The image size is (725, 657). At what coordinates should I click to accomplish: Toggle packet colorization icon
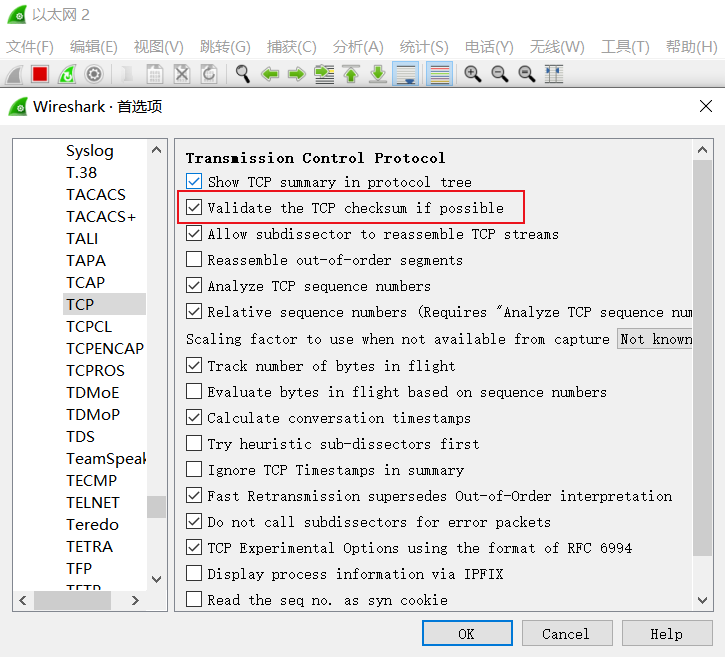439,74
